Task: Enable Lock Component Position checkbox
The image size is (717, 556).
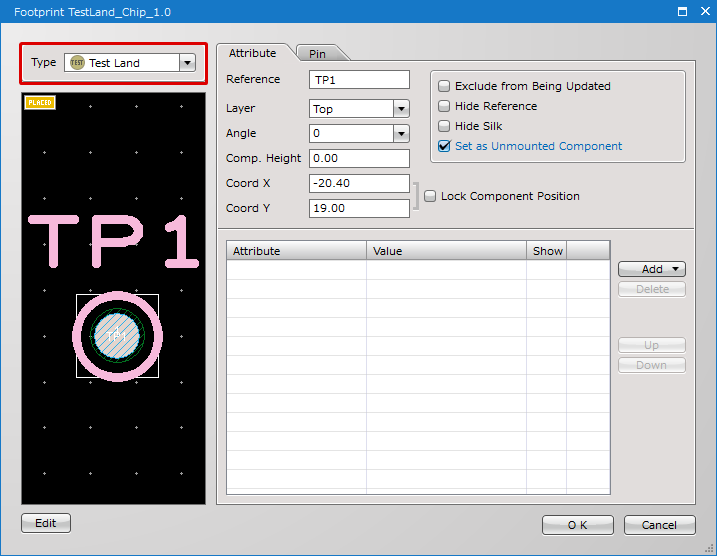Action: point(430,196)
